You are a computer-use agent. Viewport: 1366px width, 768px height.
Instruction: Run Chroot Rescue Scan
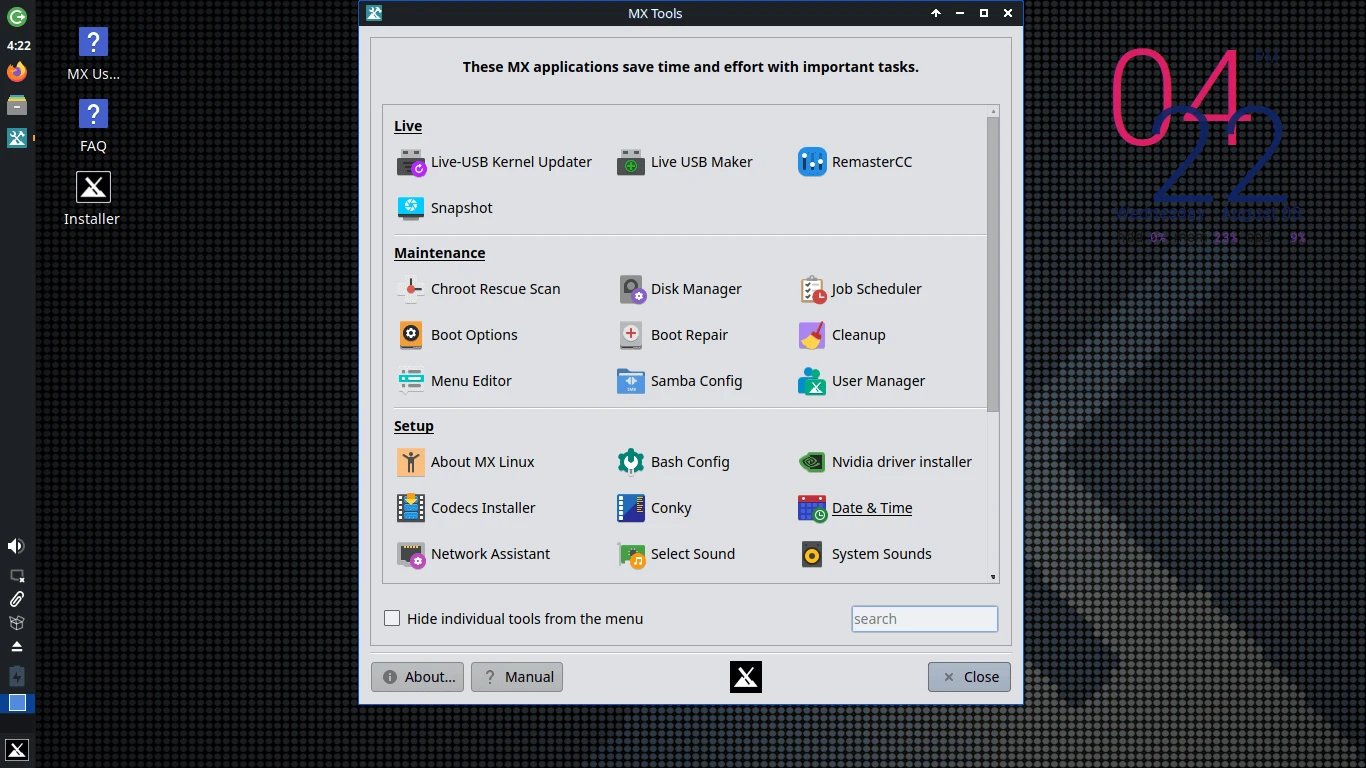click(x=495, y=289)
